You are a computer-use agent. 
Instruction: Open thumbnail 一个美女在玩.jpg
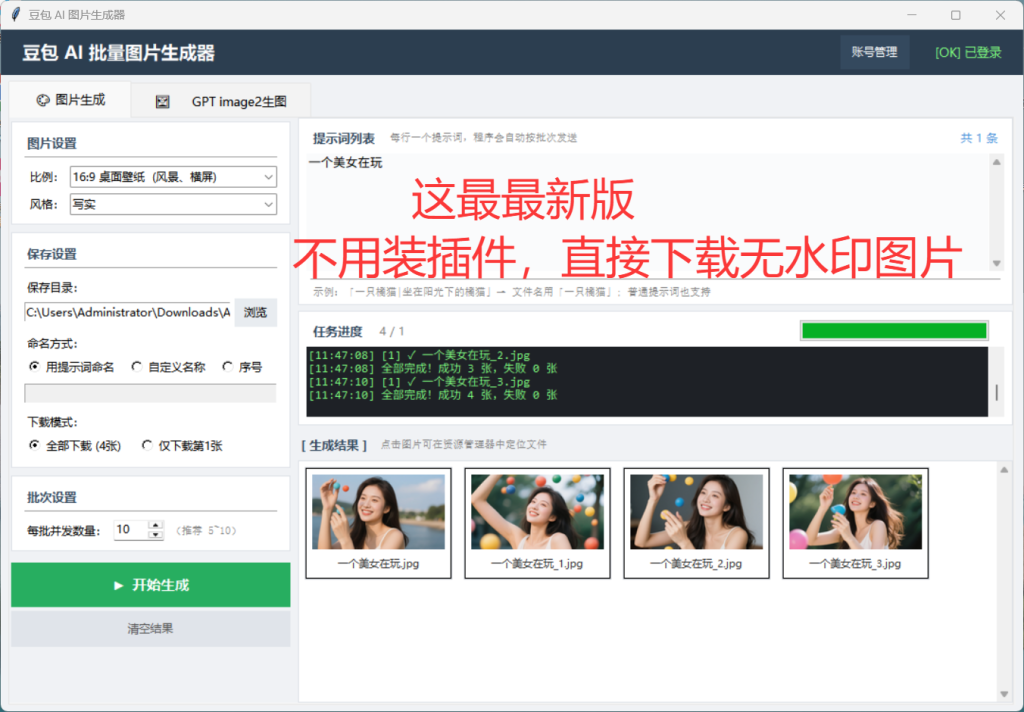tap(379, 523)
